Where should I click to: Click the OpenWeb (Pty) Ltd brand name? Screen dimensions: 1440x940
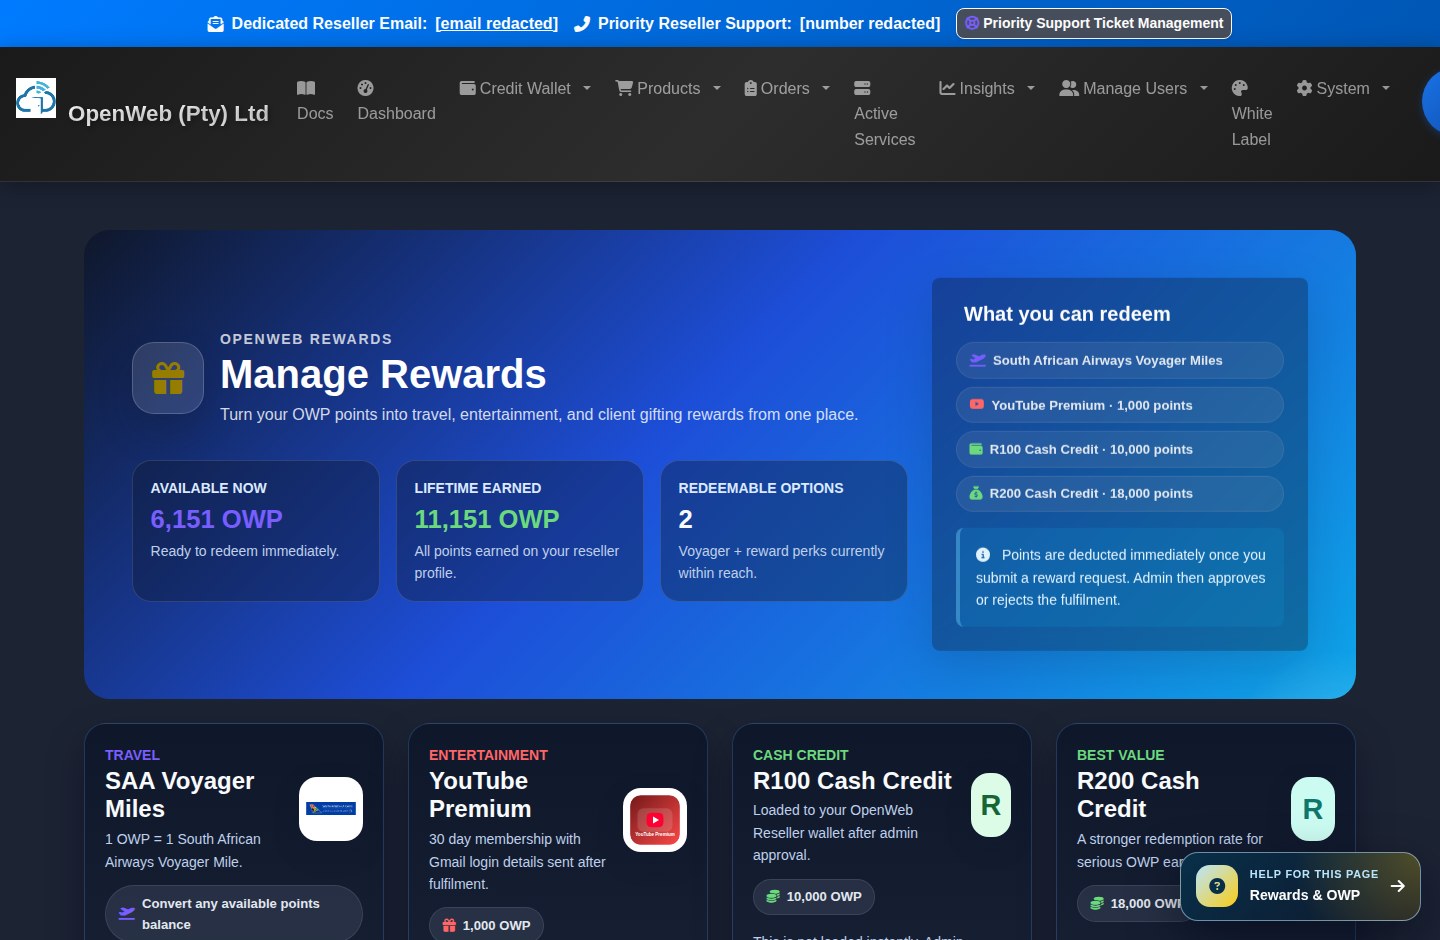pos(168,114)
